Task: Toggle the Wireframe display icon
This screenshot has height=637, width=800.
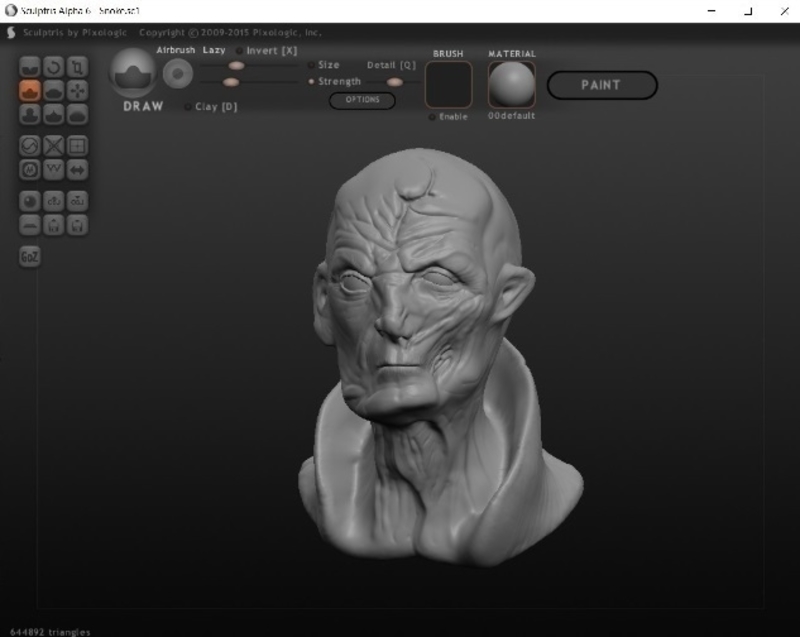Action: point(54,170)
